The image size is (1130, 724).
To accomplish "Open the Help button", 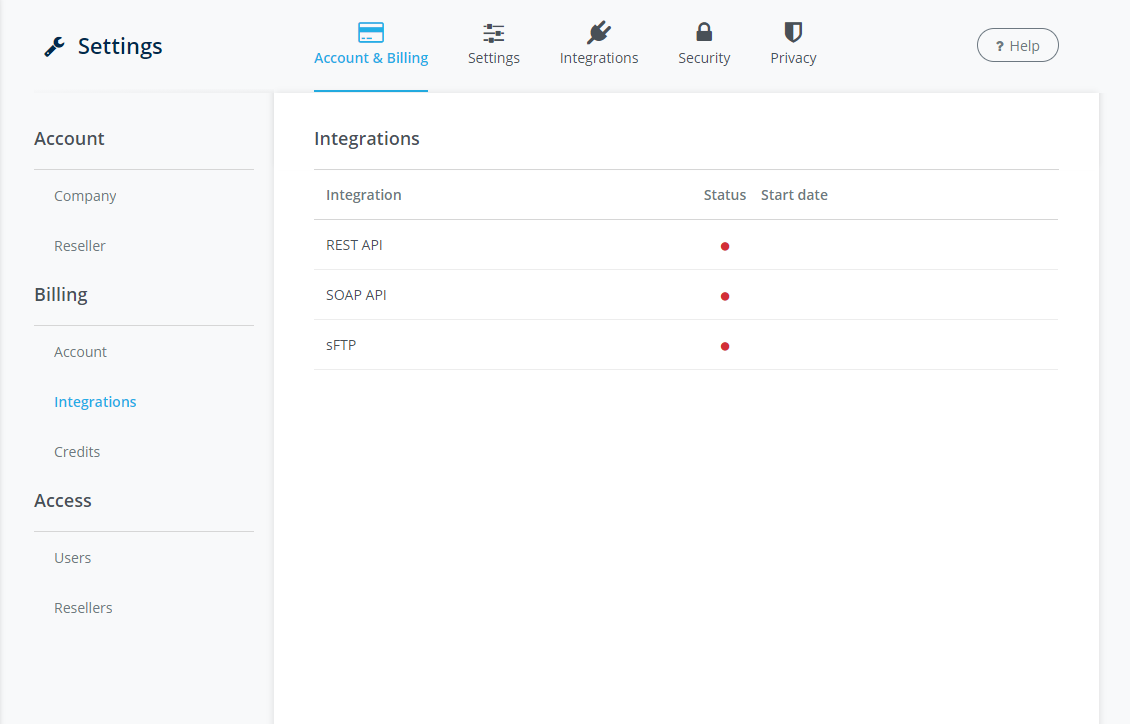I will (x=1017, y=45).
